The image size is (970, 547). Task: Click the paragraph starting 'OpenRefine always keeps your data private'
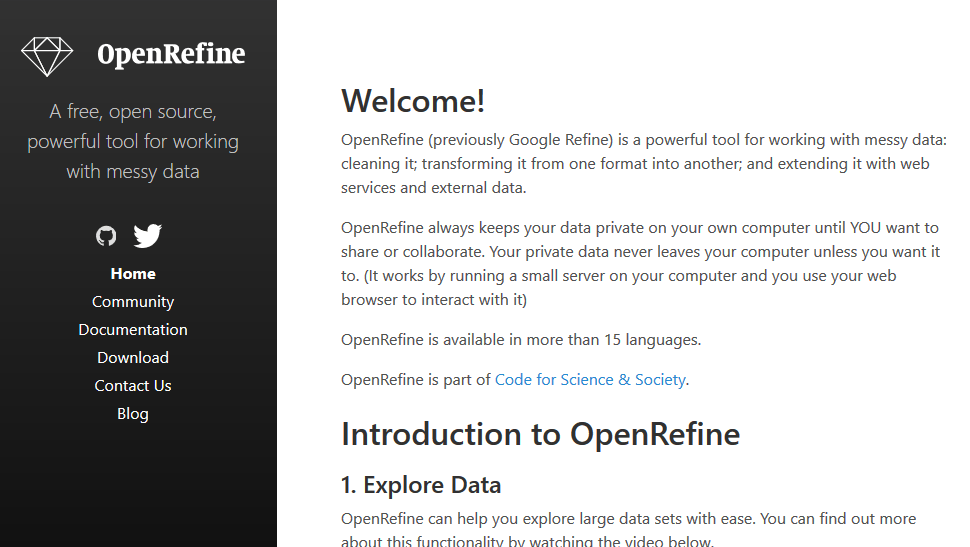pyautogui.click(x=640, y=264)
